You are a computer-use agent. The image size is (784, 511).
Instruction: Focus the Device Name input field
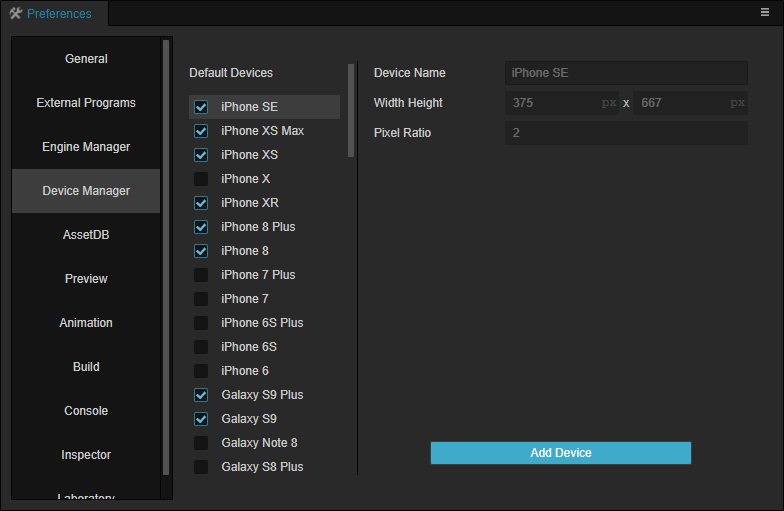pos(626,73)
